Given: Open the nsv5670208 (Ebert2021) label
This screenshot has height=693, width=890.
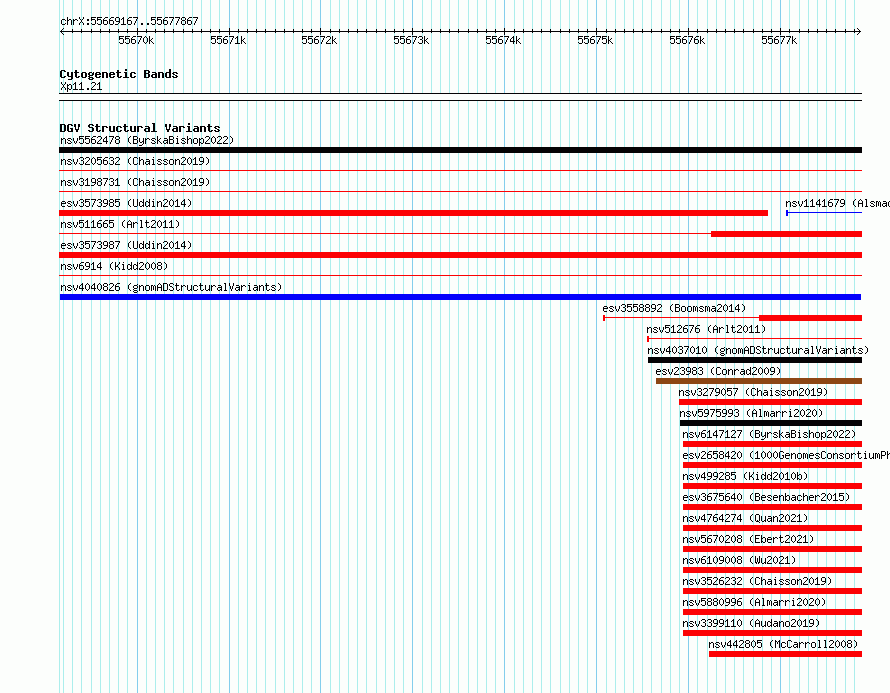Looking at the screenshot, I should click(748, 539).
